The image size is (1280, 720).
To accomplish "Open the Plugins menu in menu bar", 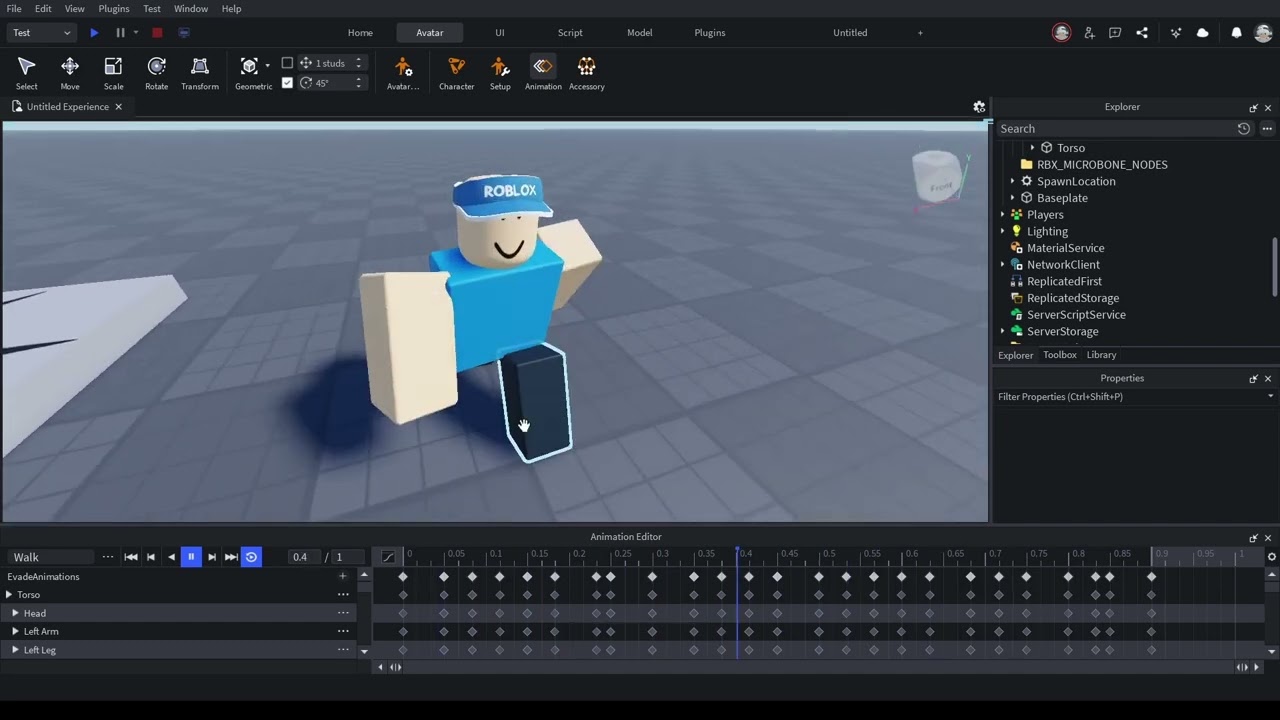I will (114, 9).
